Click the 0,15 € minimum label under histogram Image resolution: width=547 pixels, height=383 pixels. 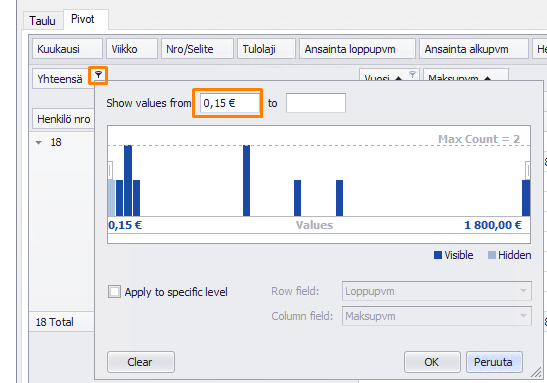[x=125, y=225]
